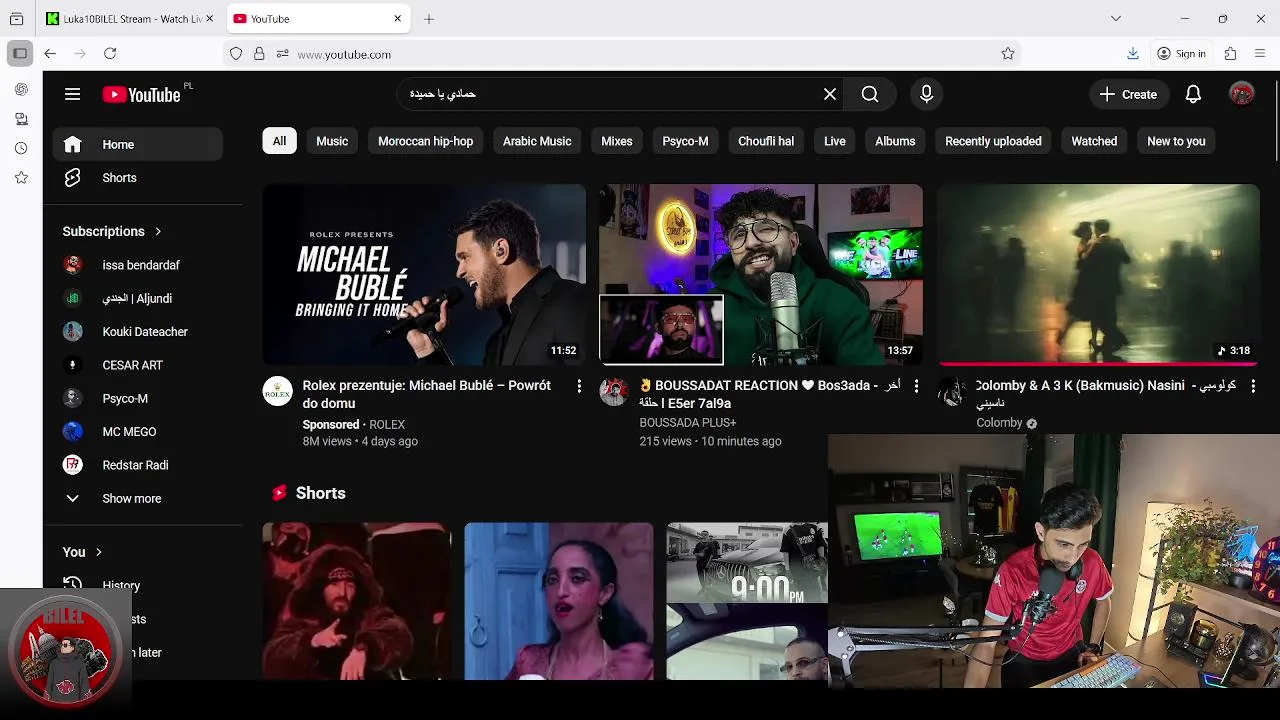1280x720 pixels.
Task: Open bookmarks star in browser sidebar
Action: pos(21,178)
